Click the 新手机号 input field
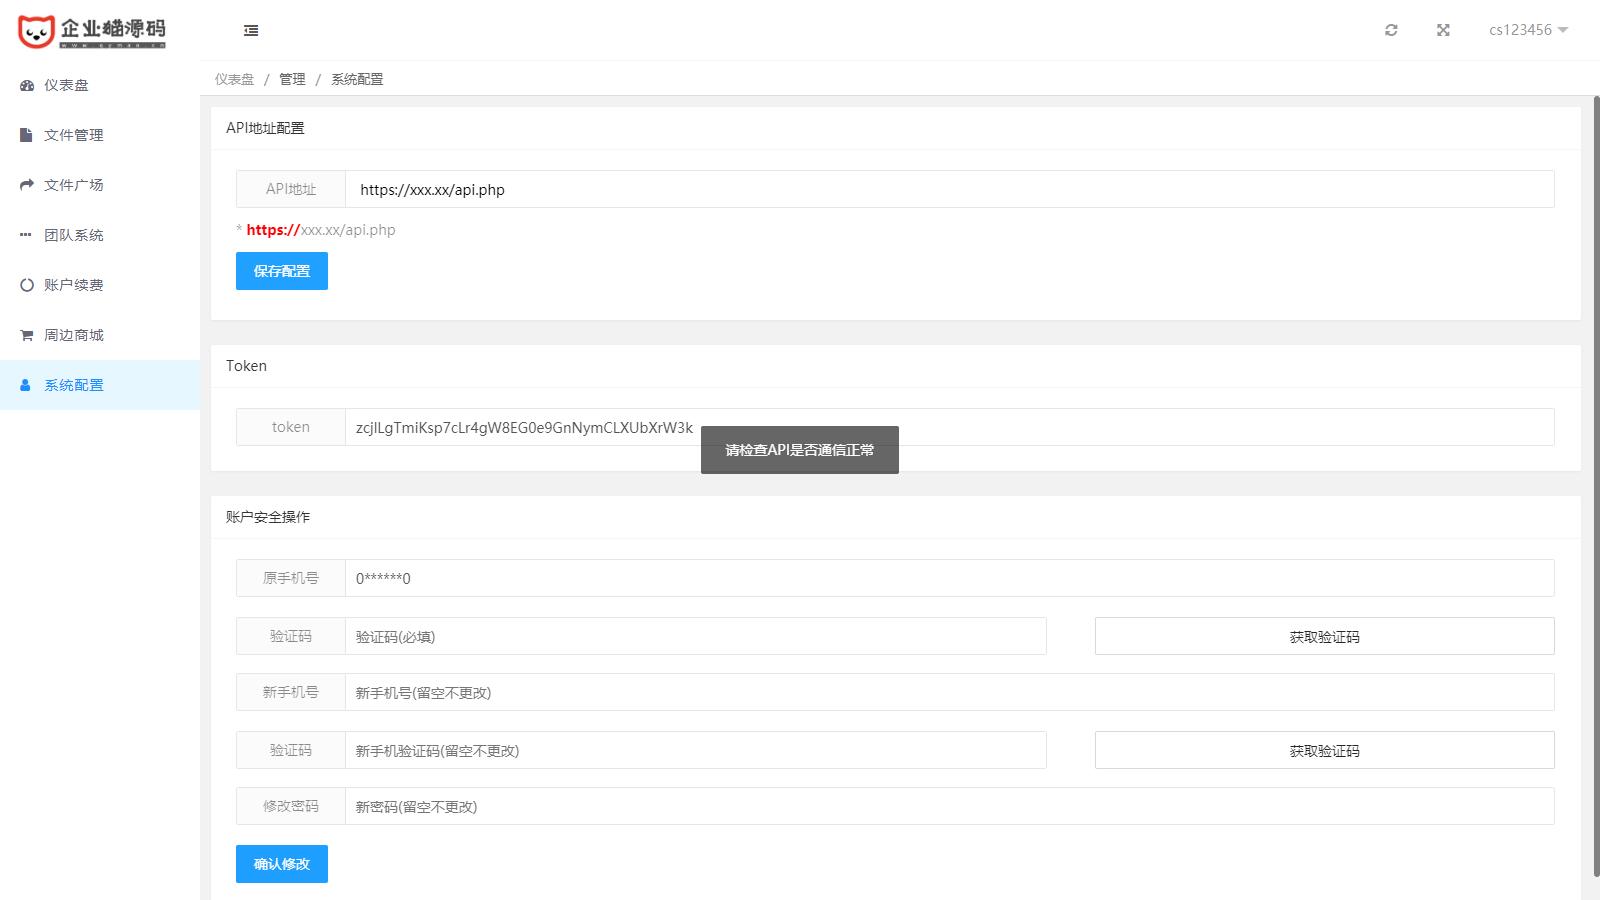Viewport: 1600px width, 900px height. [x=949, y=693]
